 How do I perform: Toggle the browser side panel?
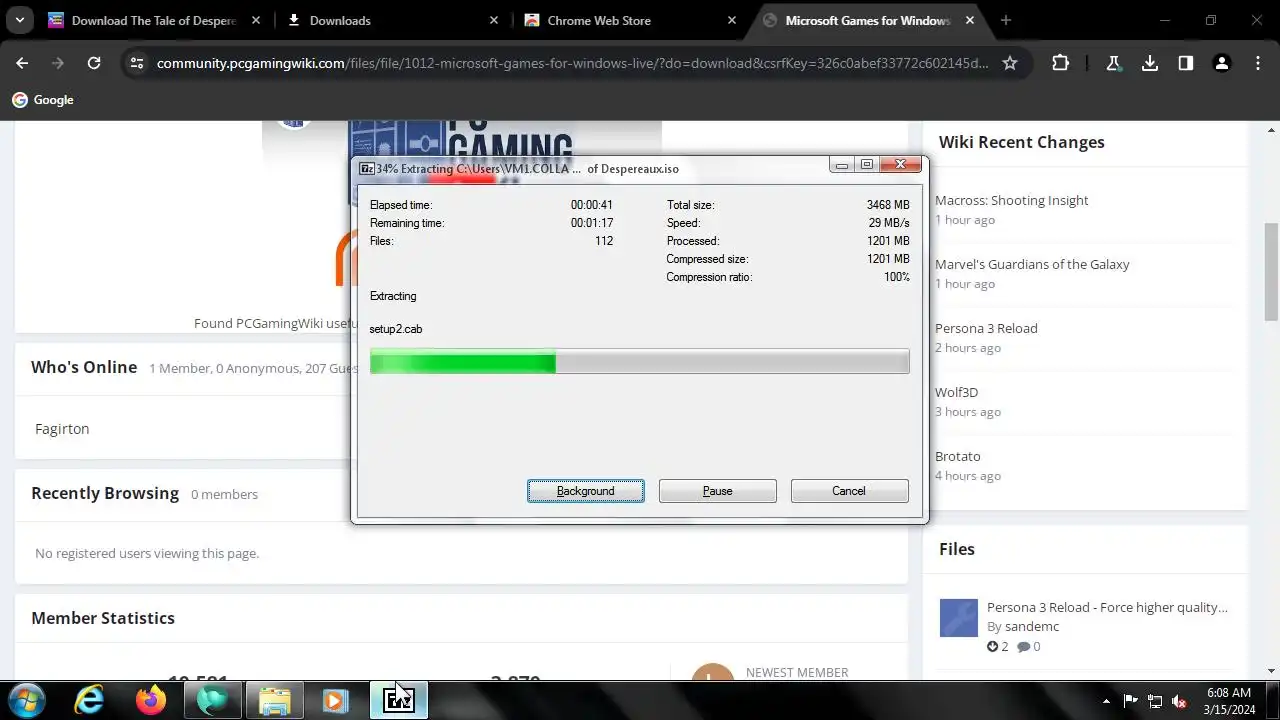pos(1185,63)
